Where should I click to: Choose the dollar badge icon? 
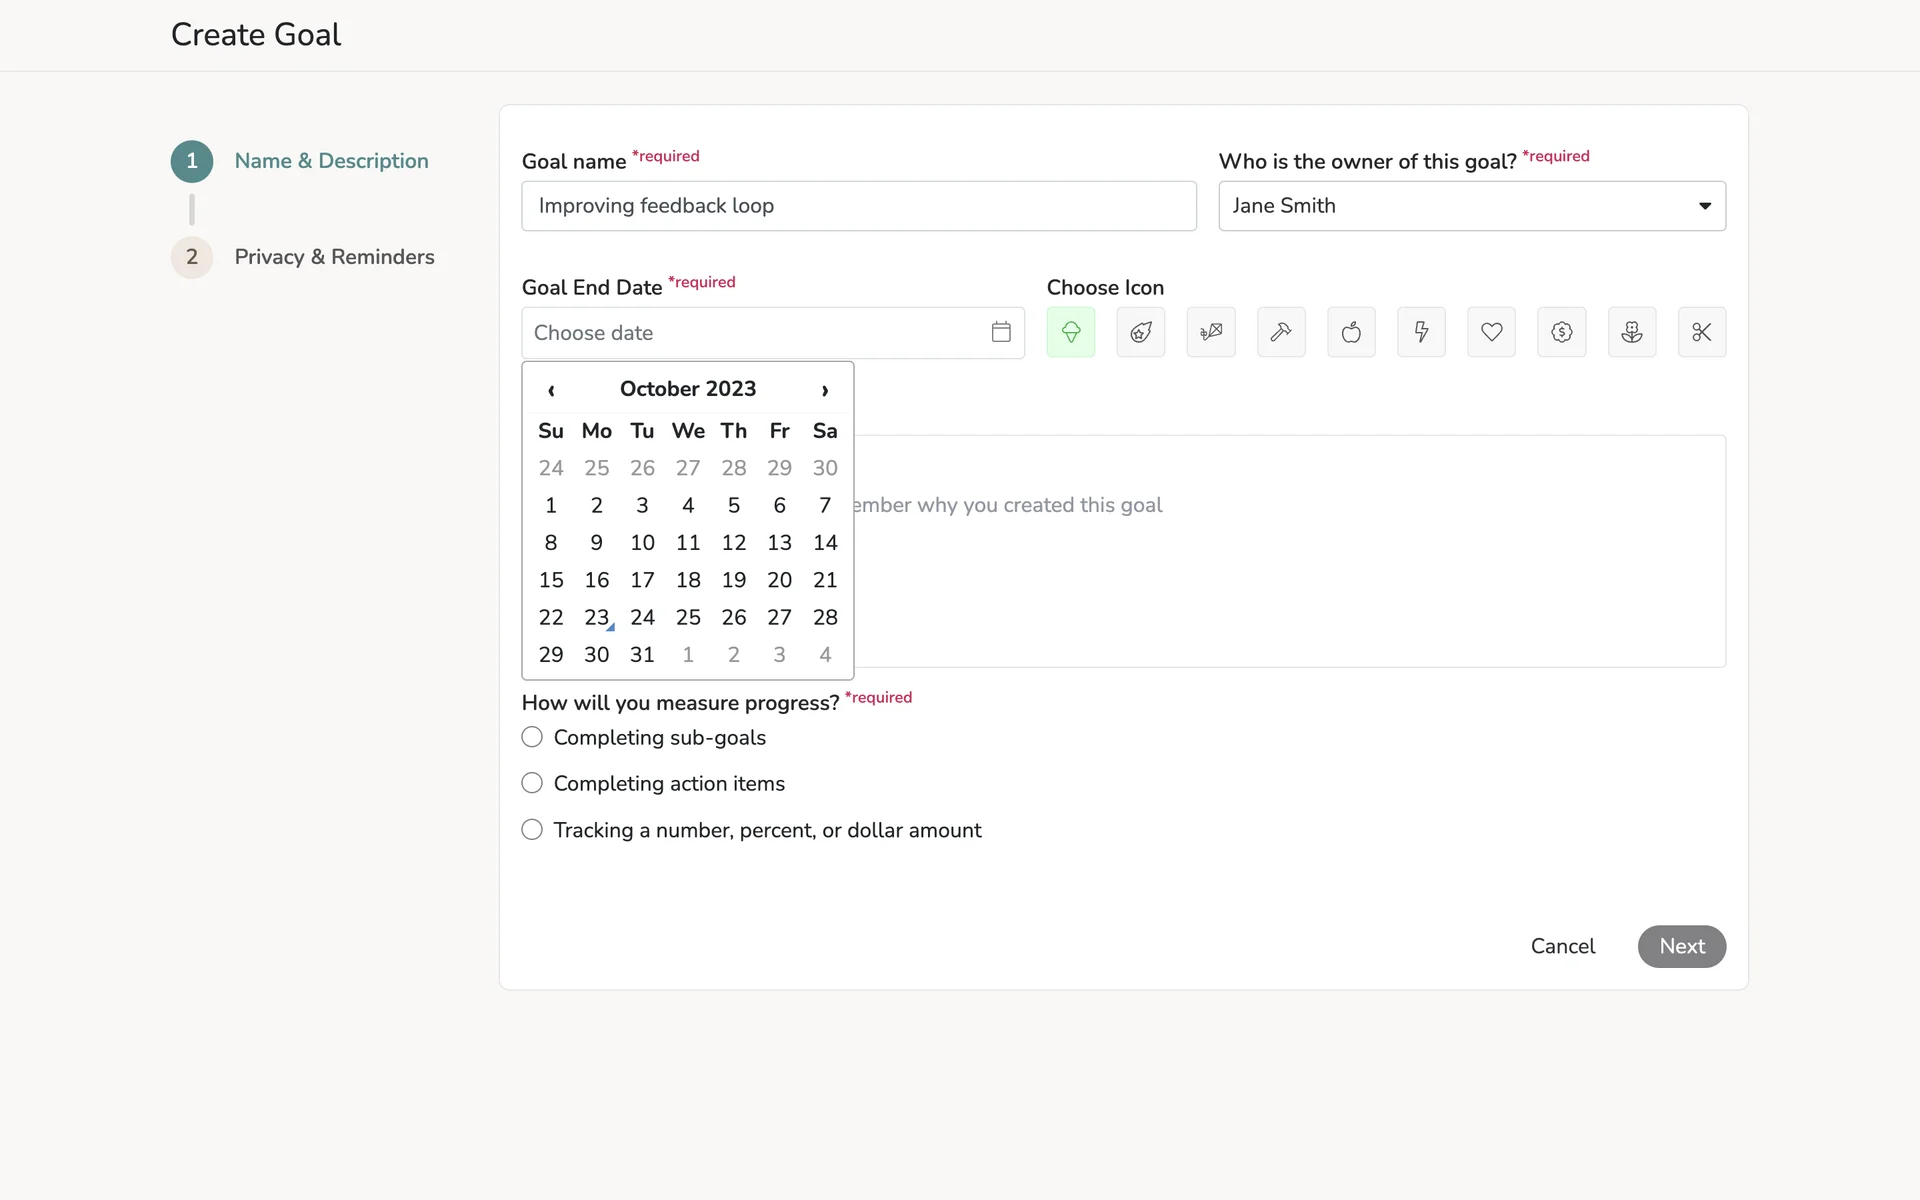[1561, 332]
